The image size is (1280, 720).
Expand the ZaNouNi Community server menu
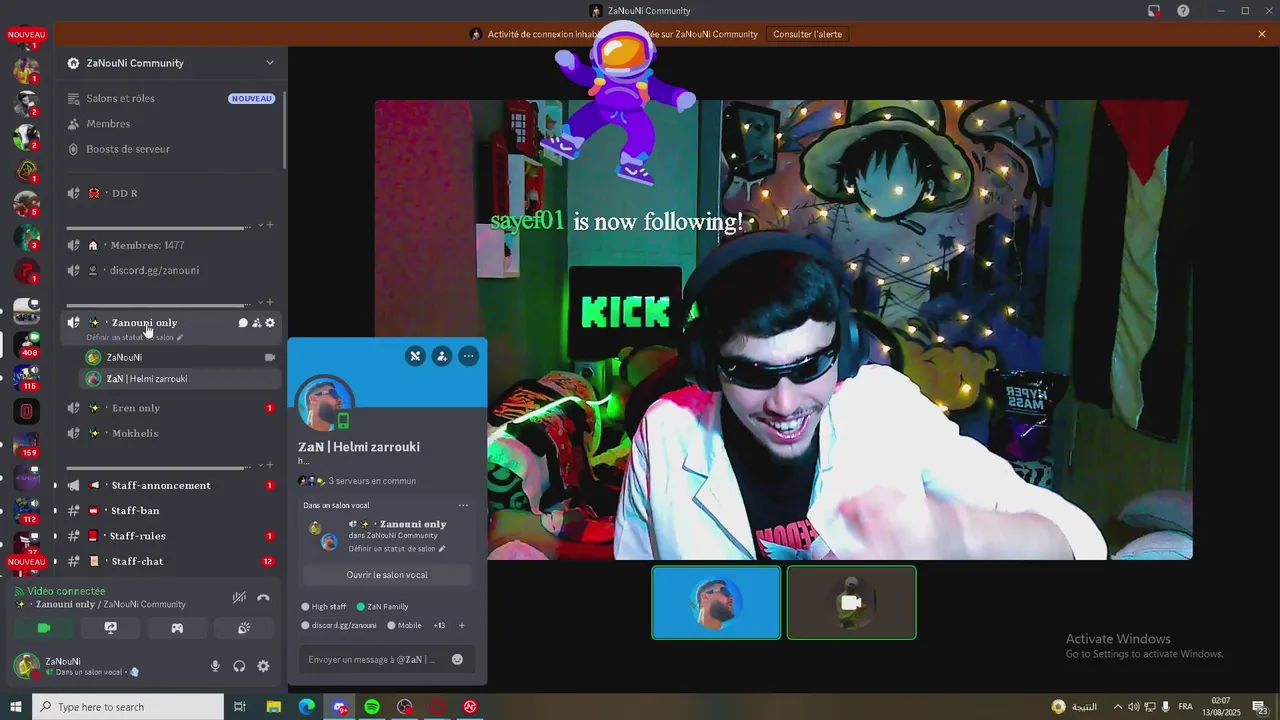point(269,63)
